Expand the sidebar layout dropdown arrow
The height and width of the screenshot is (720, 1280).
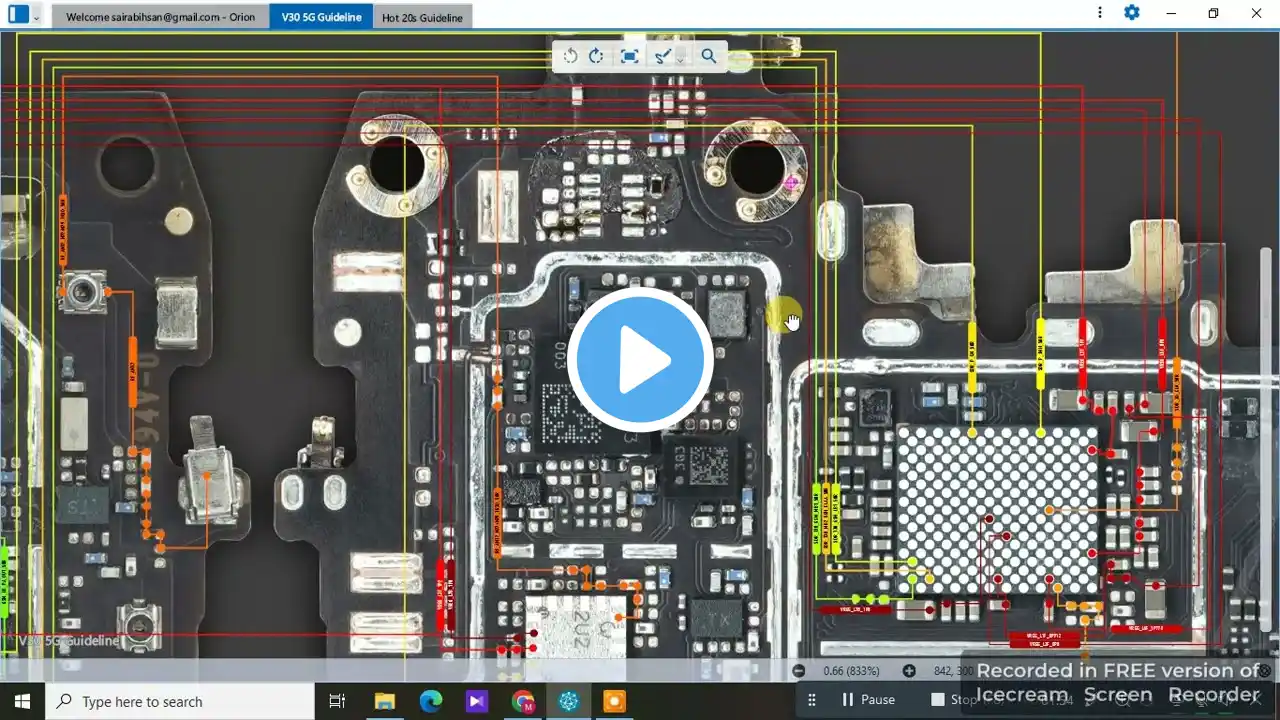(37, 16)
